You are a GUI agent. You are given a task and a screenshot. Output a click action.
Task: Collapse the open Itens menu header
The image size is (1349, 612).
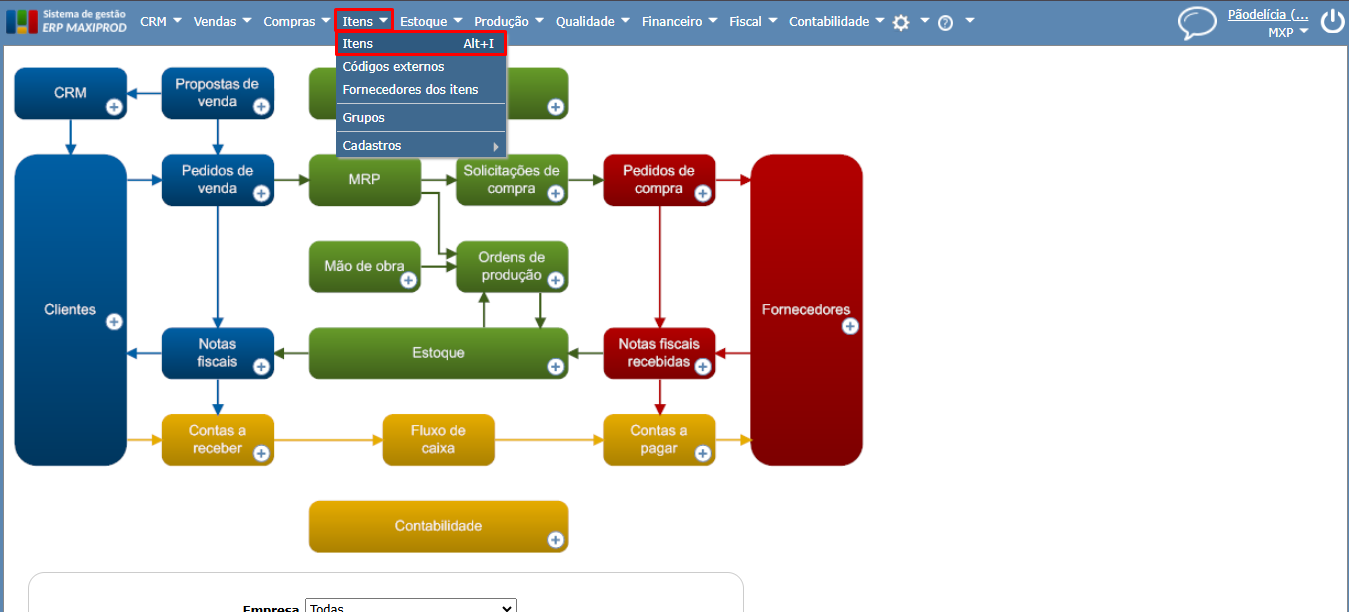tap(364, 21)
